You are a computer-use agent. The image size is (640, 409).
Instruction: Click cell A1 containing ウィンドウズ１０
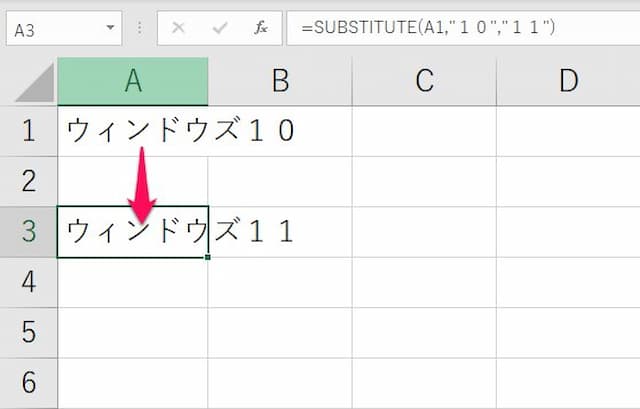click(x=133, y=130)
